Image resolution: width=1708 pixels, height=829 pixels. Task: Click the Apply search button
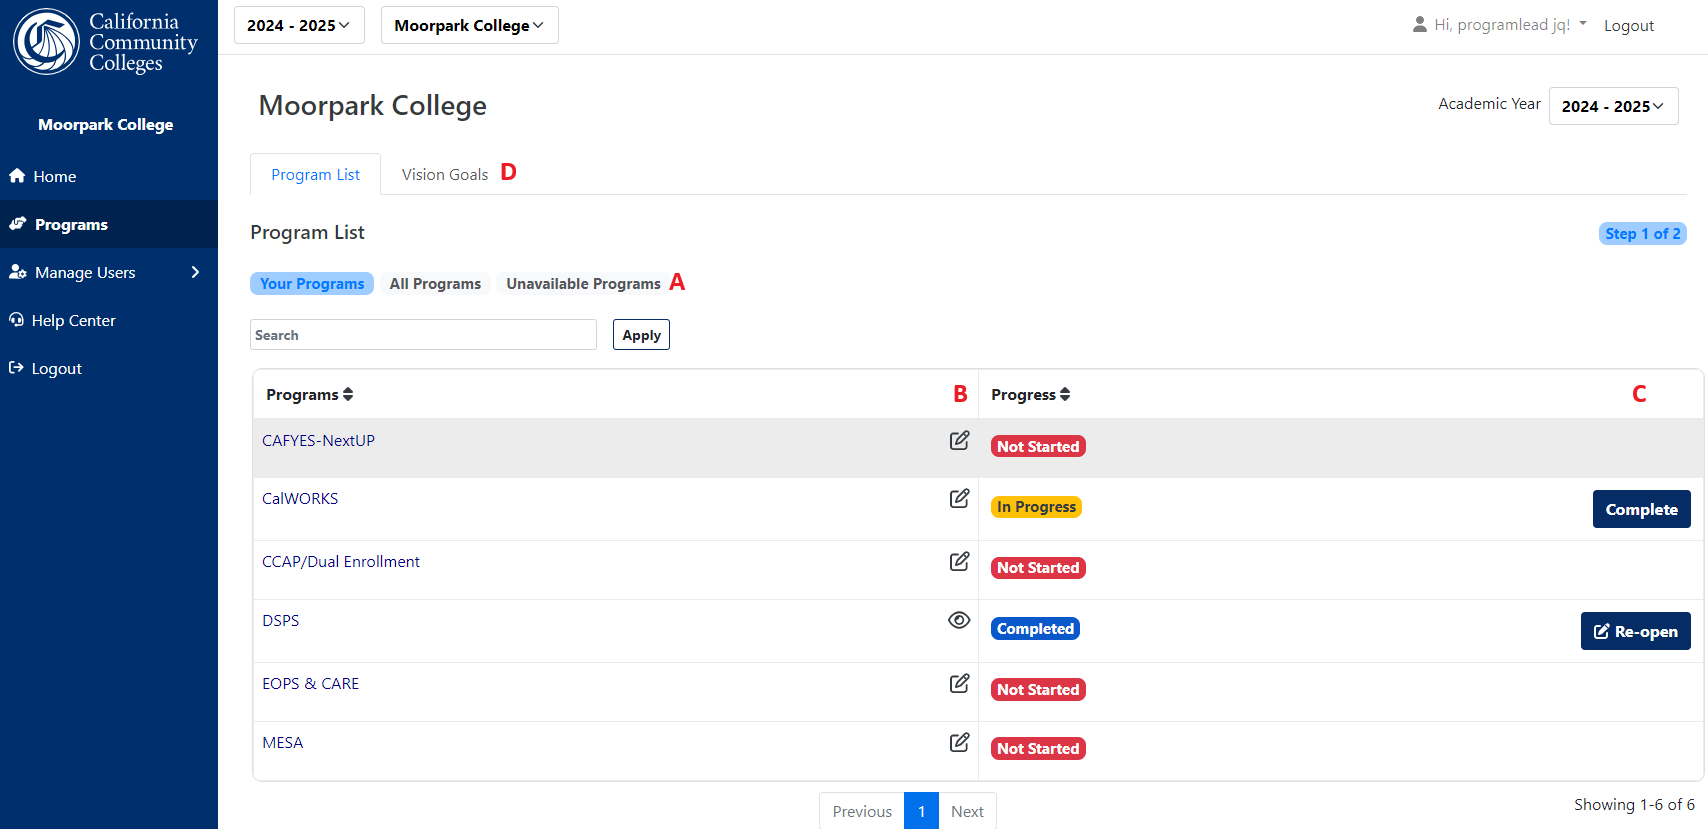[x=641, y=335]
